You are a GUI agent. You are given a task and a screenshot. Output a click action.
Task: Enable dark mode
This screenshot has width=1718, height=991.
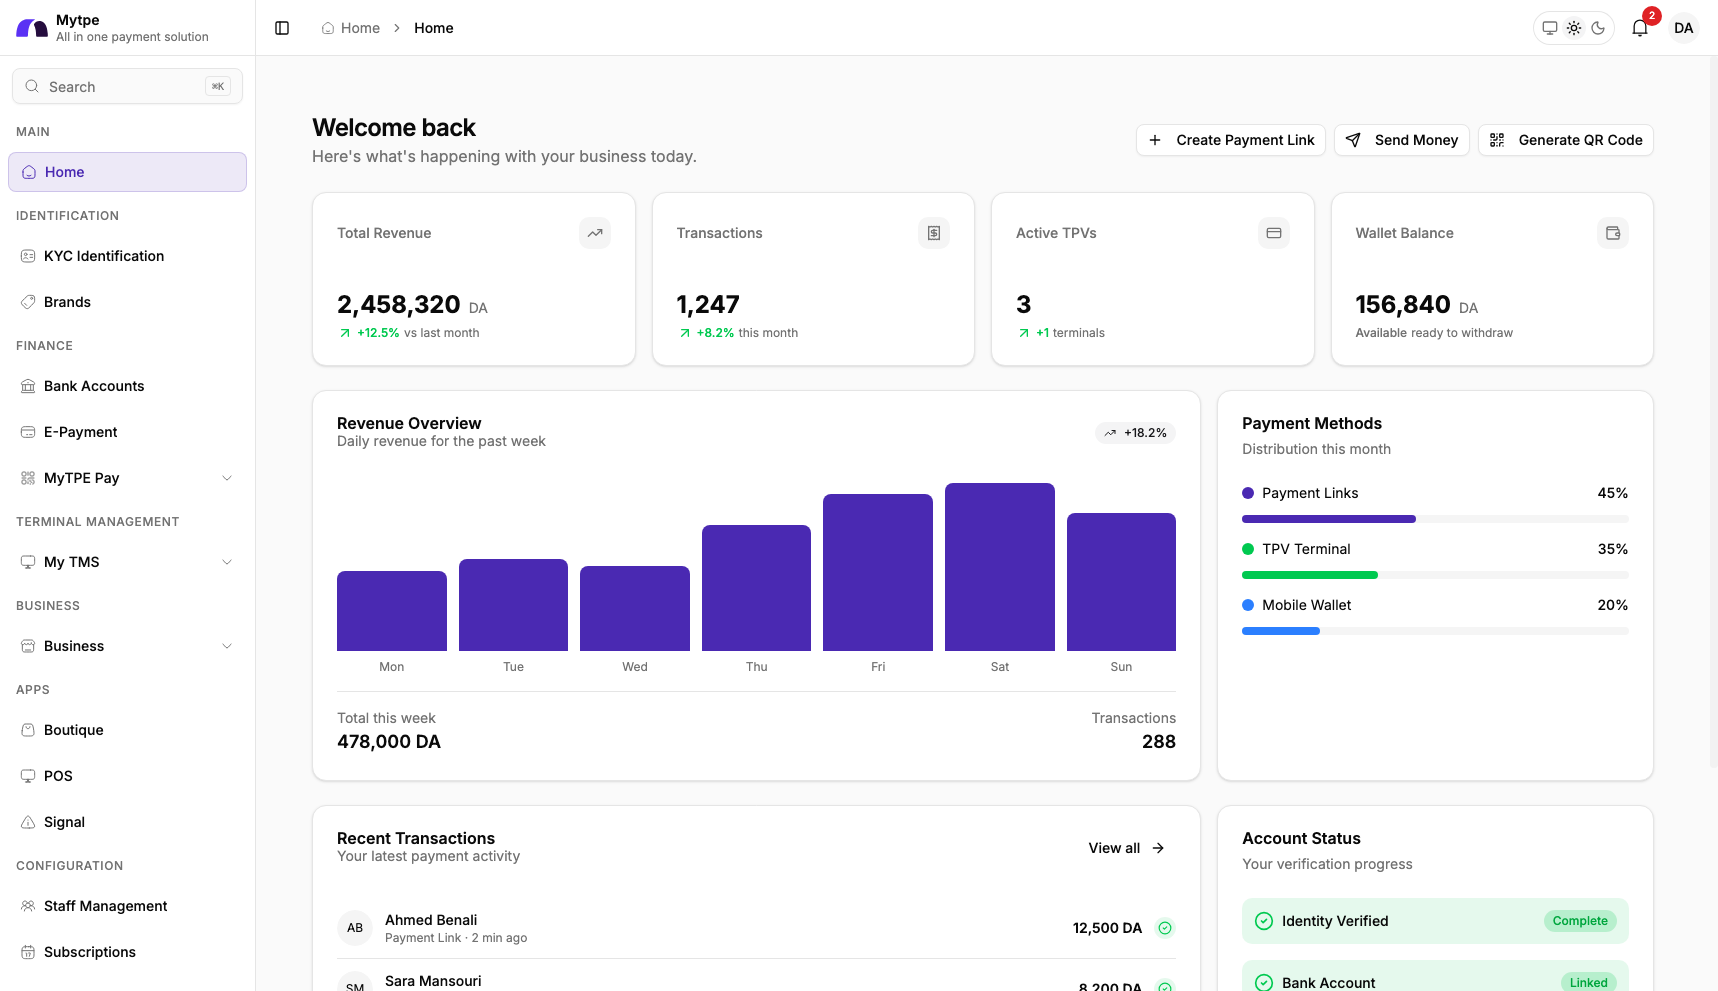point(1597,28)
